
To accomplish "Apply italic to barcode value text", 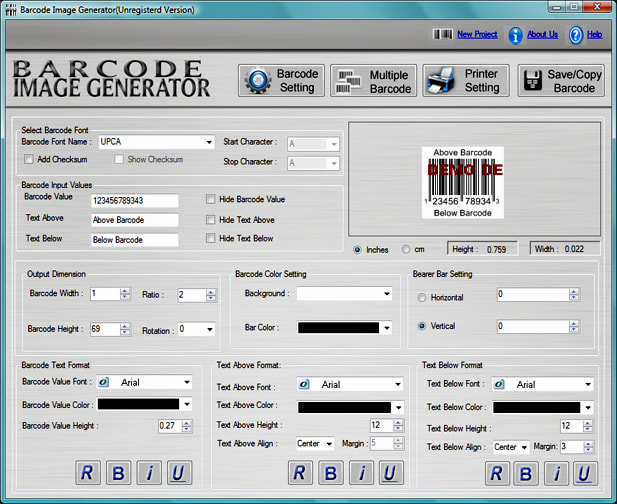I will coord(149,473).
